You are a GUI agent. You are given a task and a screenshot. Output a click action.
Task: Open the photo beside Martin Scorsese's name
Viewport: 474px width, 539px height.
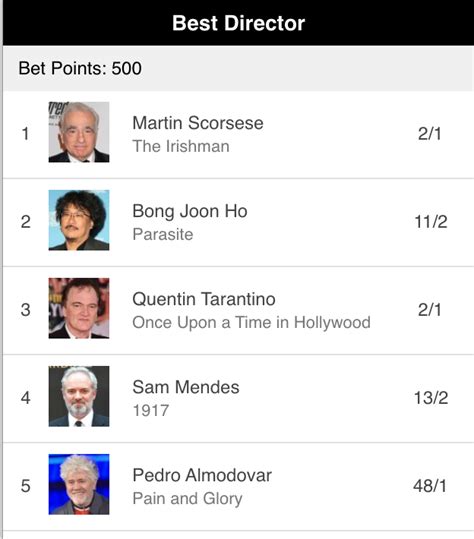[x=79, y=132]
